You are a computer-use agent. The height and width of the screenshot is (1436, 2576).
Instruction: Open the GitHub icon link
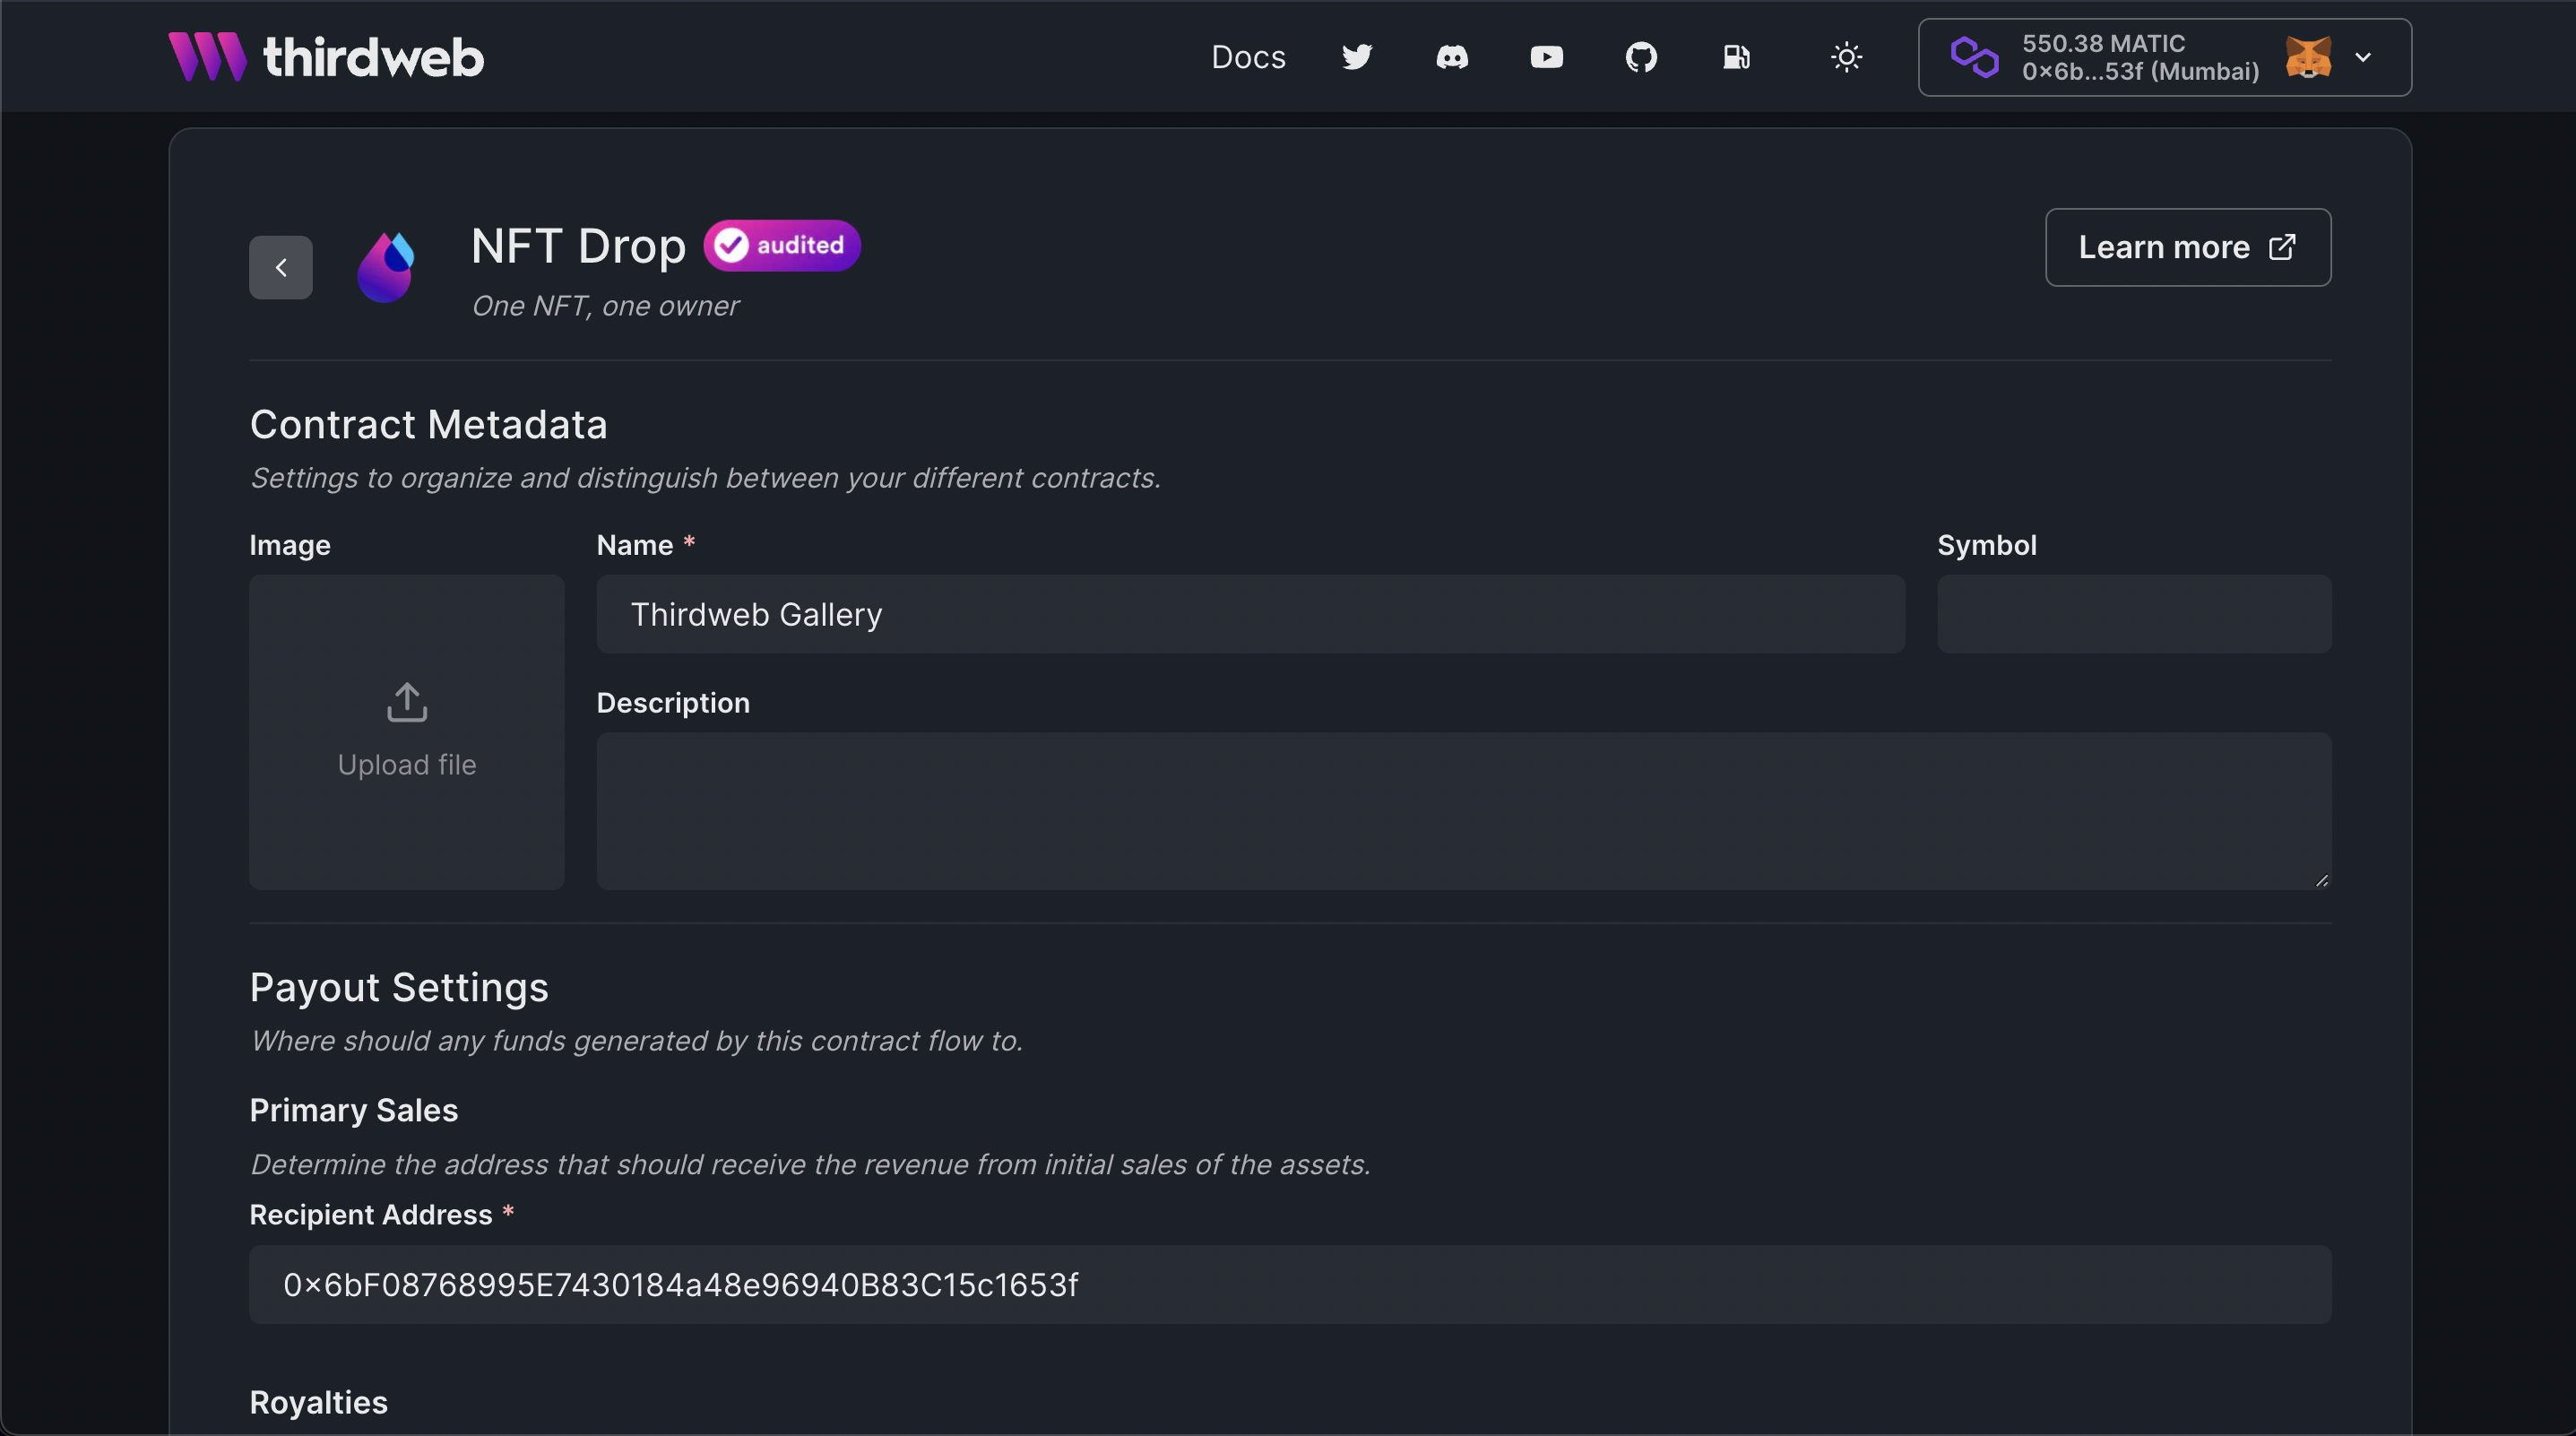(1641, 57)
